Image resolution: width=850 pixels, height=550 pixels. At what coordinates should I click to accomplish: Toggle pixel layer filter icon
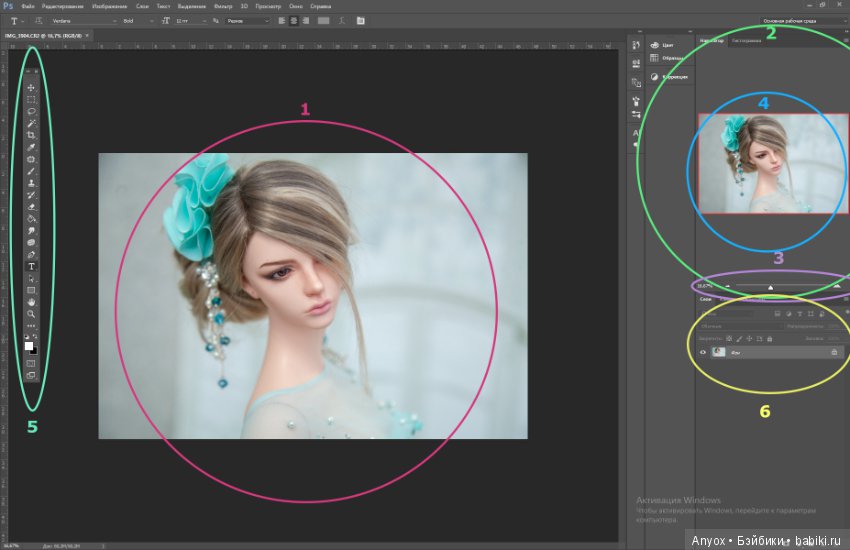click(x=777, y=314)
